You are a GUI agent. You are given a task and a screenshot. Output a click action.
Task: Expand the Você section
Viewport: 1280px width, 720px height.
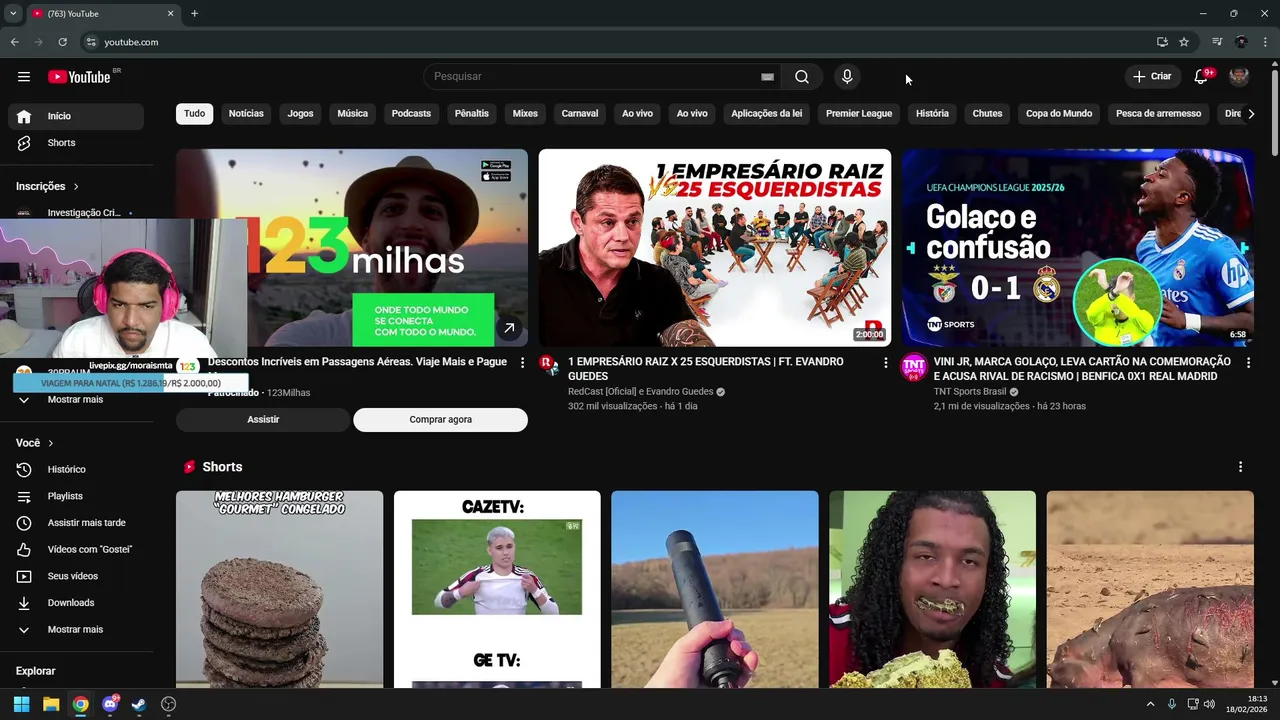coord(34,443)
